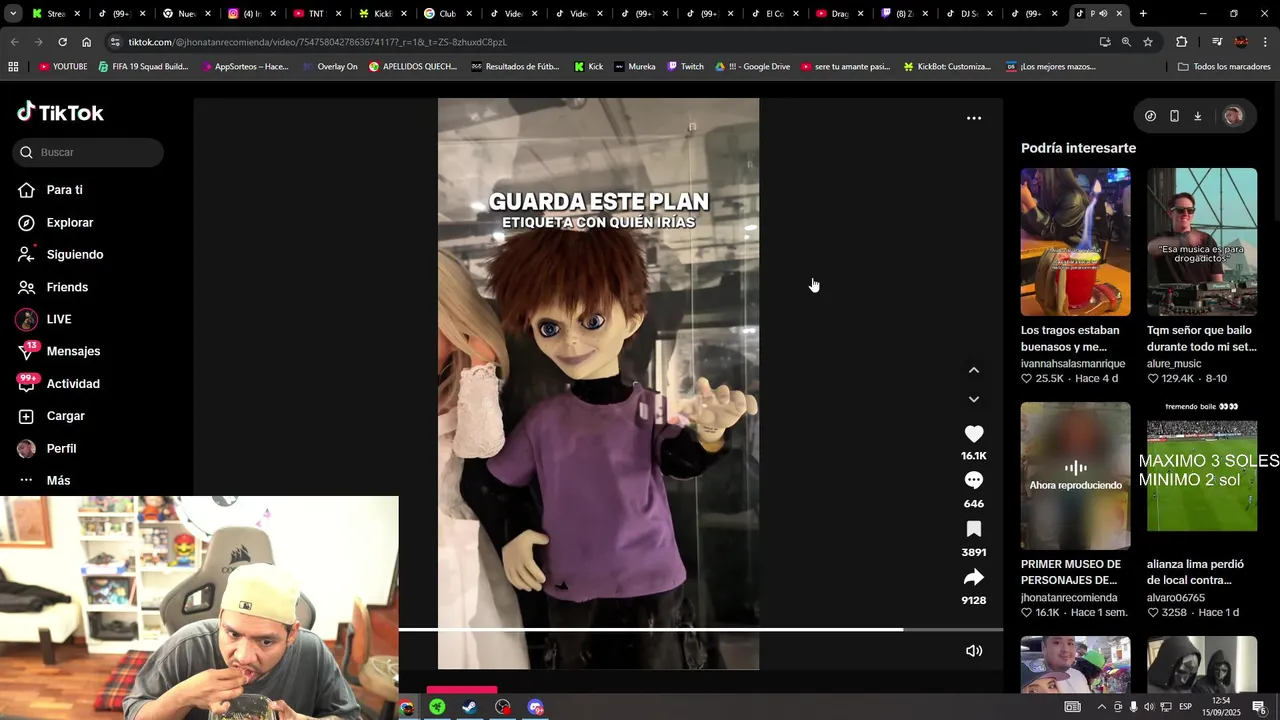Image resolution: width=1280 pixels, height=720 pixels.
Task: Open the alure_music username link
Action: pos(1174,364)
